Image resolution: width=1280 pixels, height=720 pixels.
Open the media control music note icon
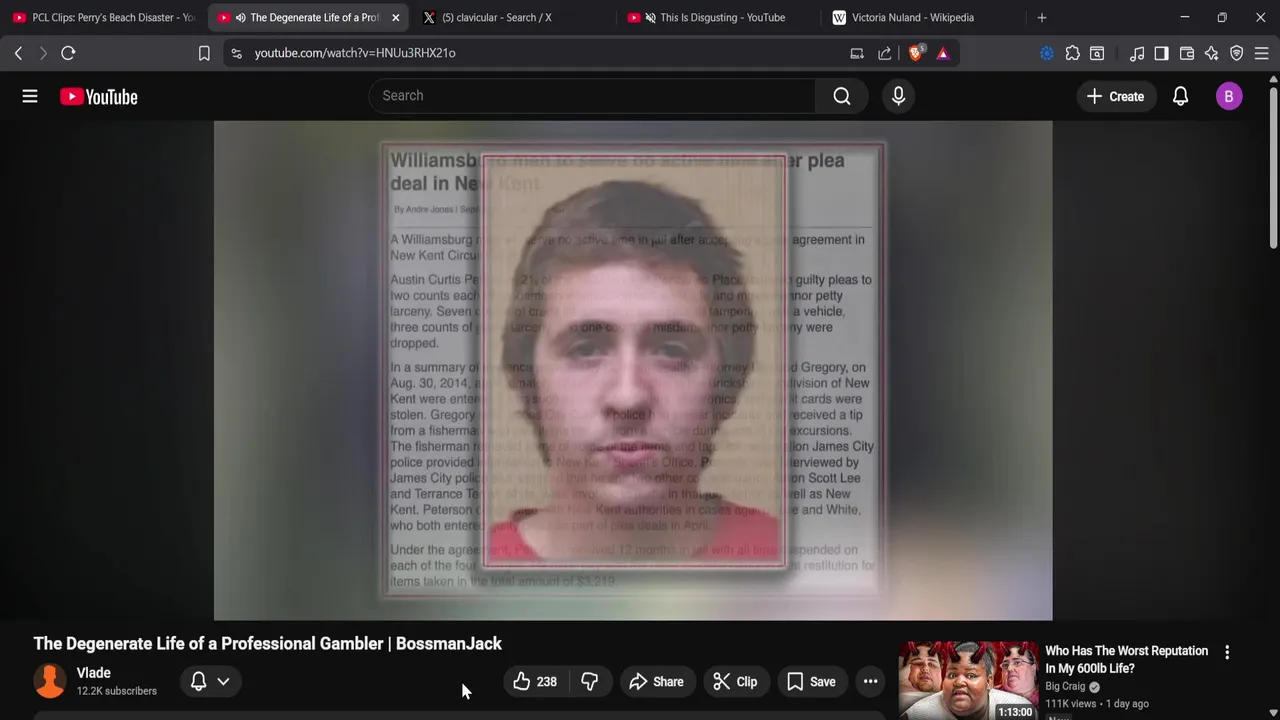tap(1137, 53)
